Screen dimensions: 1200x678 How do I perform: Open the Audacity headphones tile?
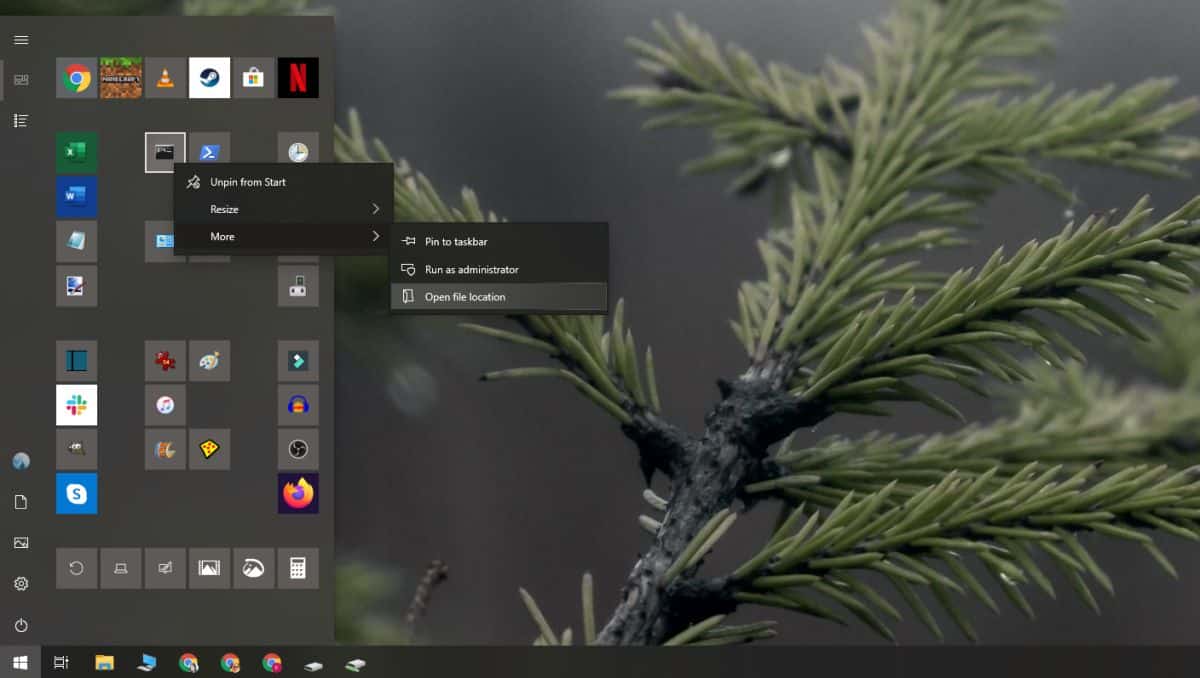(x=298, y=405)
